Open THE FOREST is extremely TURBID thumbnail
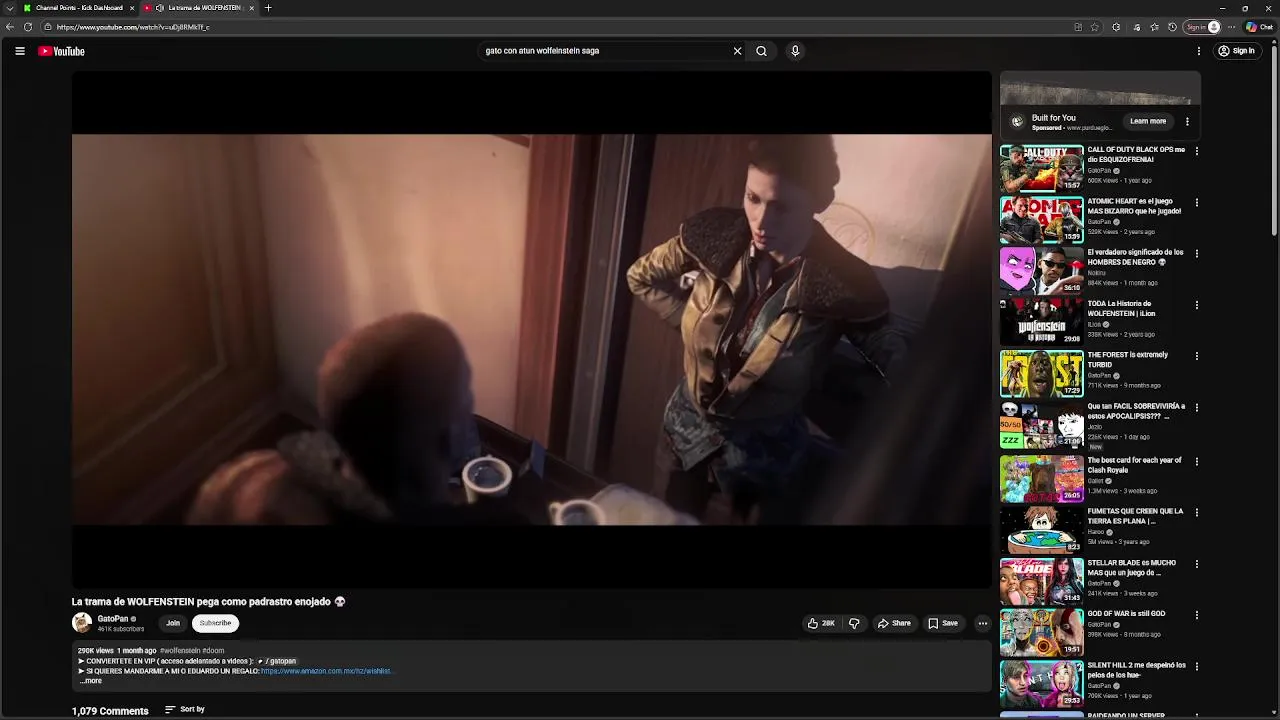Screen dimensions: 1280x720 [1042, 373]
